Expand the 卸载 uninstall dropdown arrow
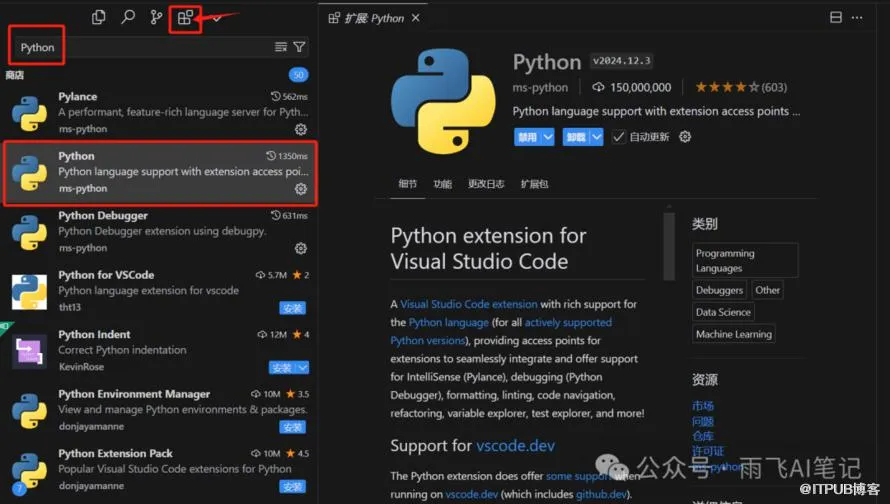This screenshot has width=890, height=504. 597,137
